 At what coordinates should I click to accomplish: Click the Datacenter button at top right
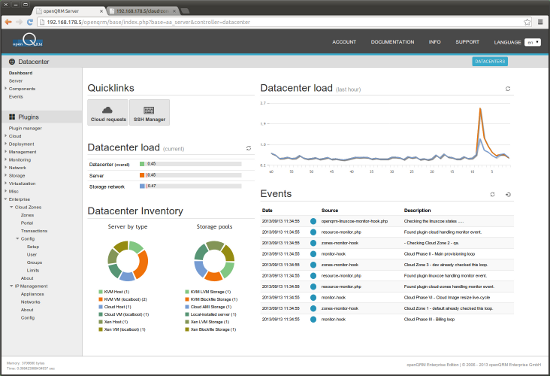490,61
